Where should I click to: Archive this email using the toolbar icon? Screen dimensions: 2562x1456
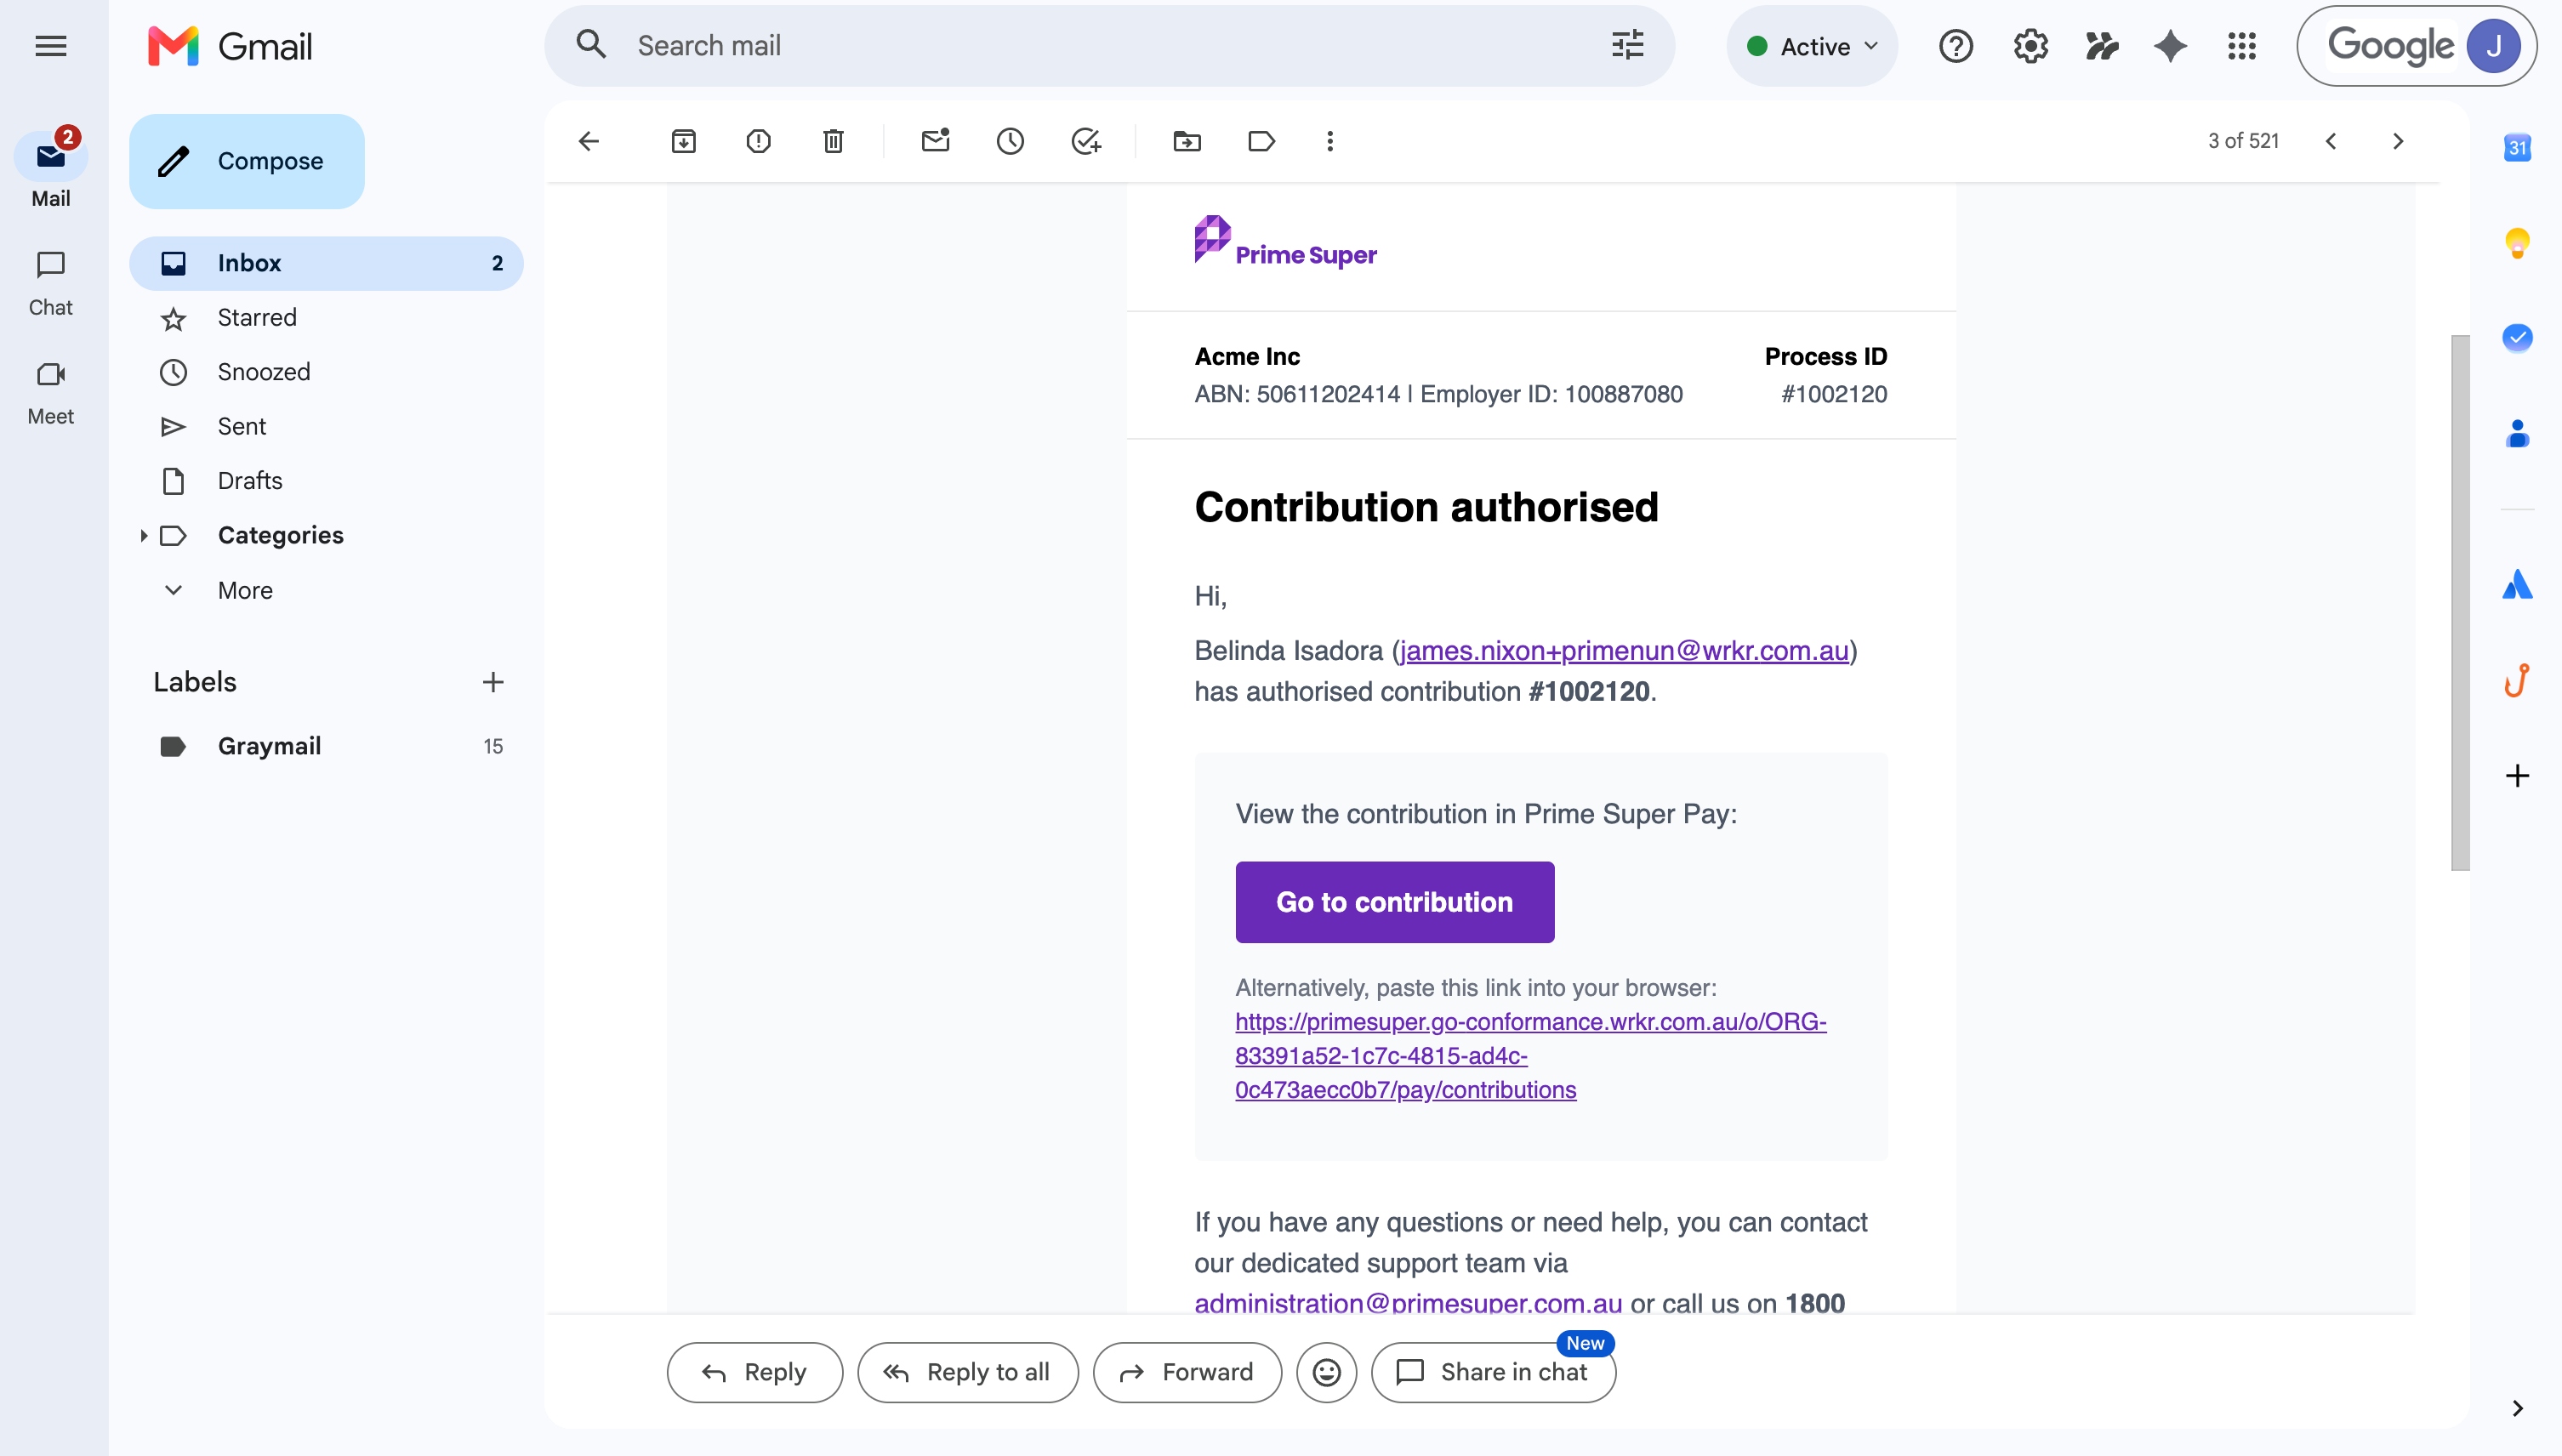pos(683,141)
